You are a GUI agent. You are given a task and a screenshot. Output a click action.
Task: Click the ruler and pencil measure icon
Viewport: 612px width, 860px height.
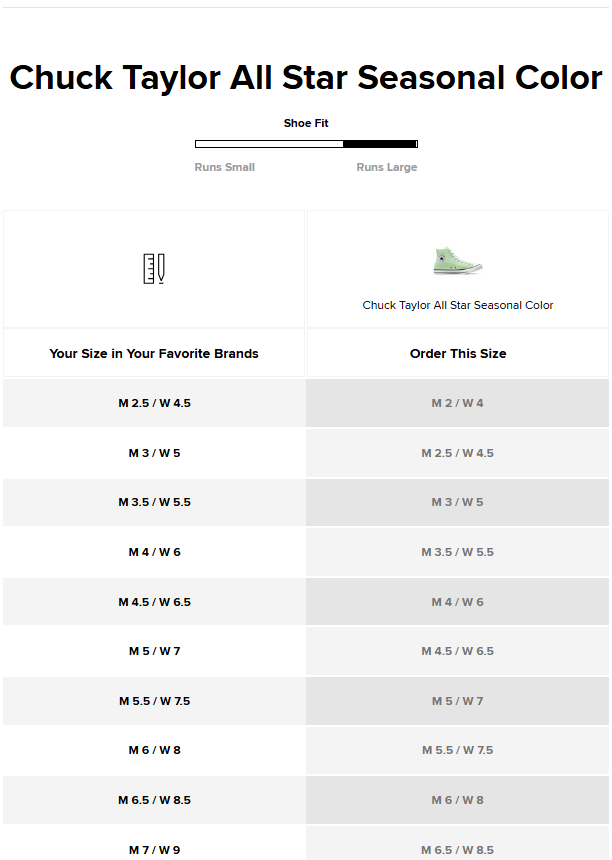tap(153, 268)
